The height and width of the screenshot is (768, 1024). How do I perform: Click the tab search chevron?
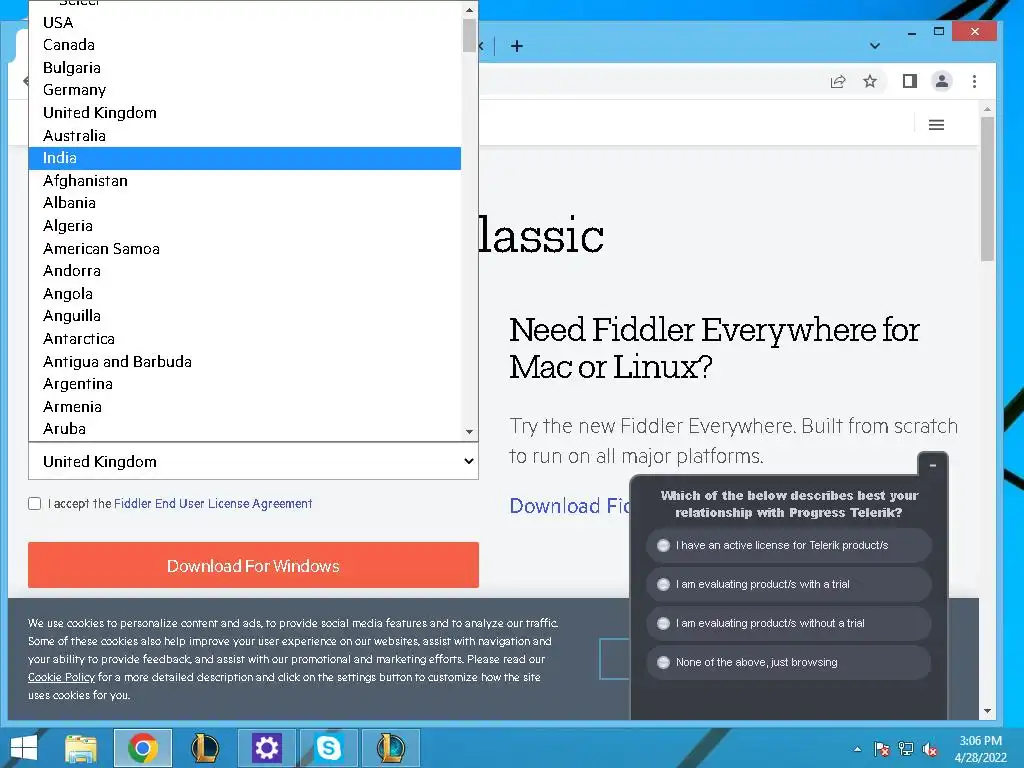[x=875, y=46]
